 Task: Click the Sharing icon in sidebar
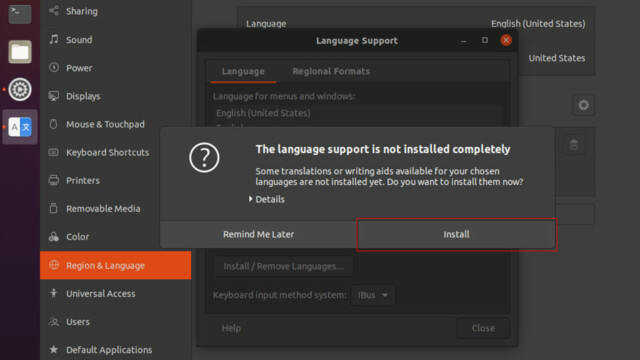click(54, 11)
